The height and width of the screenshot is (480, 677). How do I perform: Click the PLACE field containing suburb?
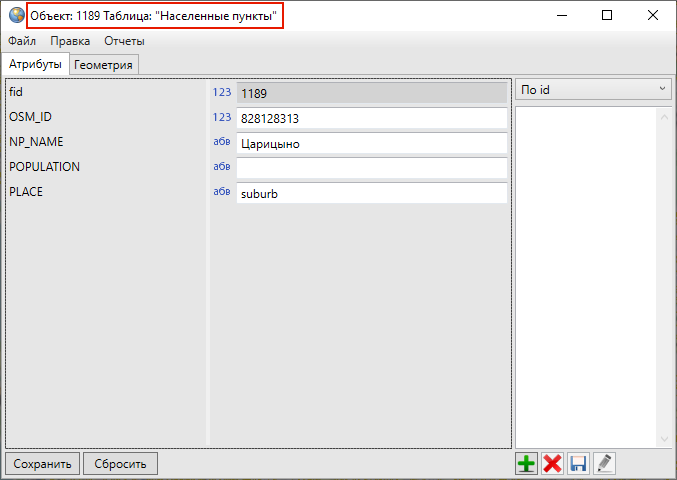point(371,193)
